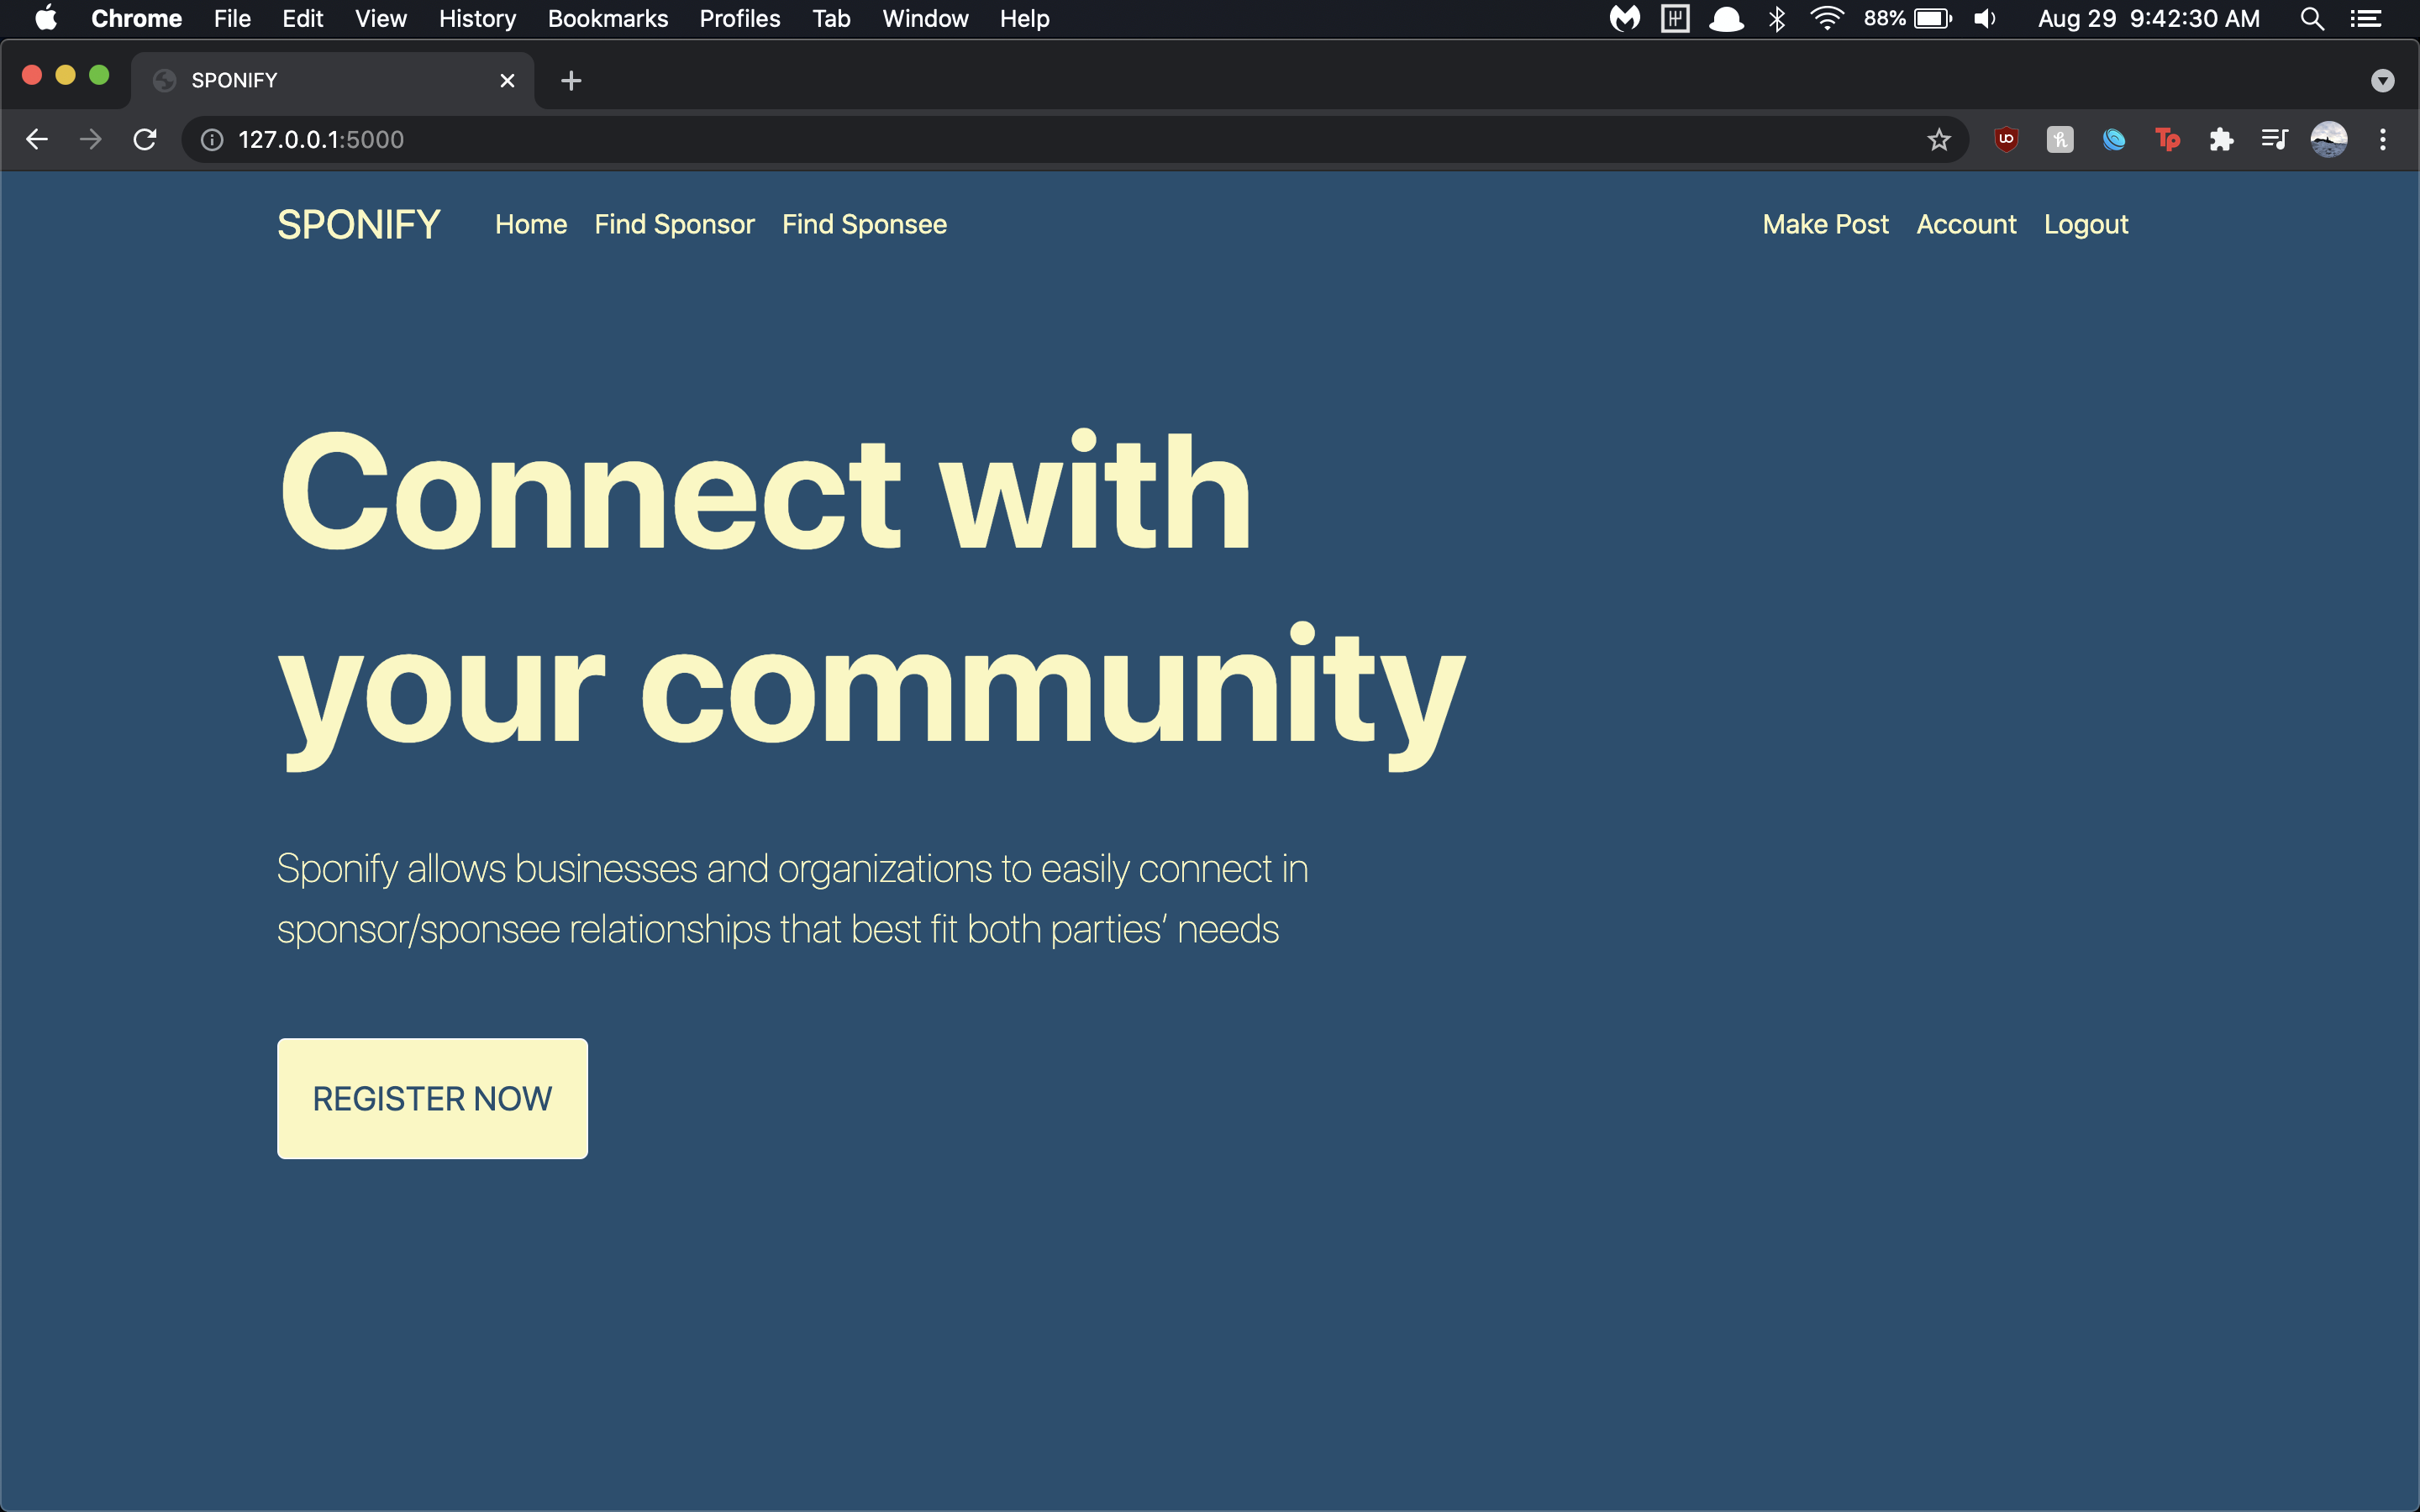Screen dimensions: 2420x1512
Task: Open the Make Post link
Action: [x=1825, y=224]
